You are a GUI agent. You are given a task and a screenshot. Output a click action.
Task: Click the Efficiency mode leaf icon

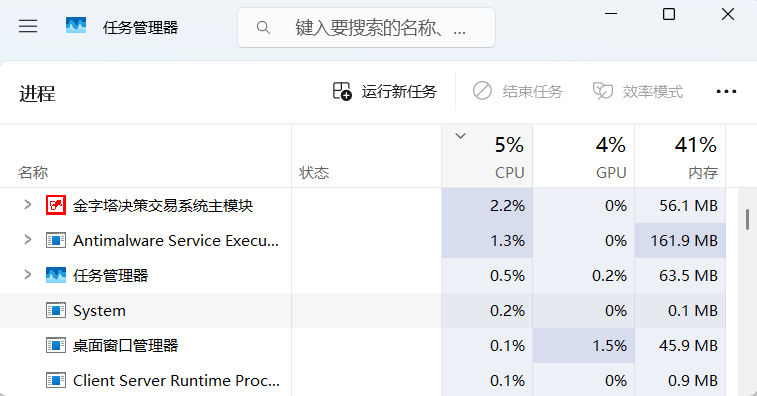603,91
